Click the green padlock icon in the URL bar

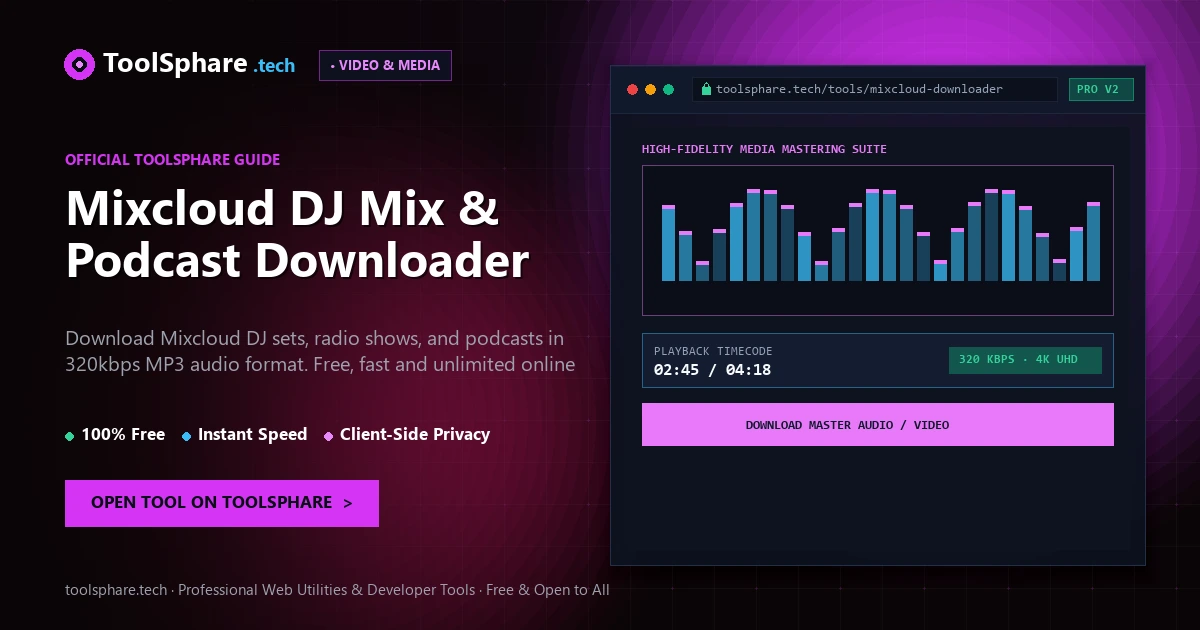(706, 89)
